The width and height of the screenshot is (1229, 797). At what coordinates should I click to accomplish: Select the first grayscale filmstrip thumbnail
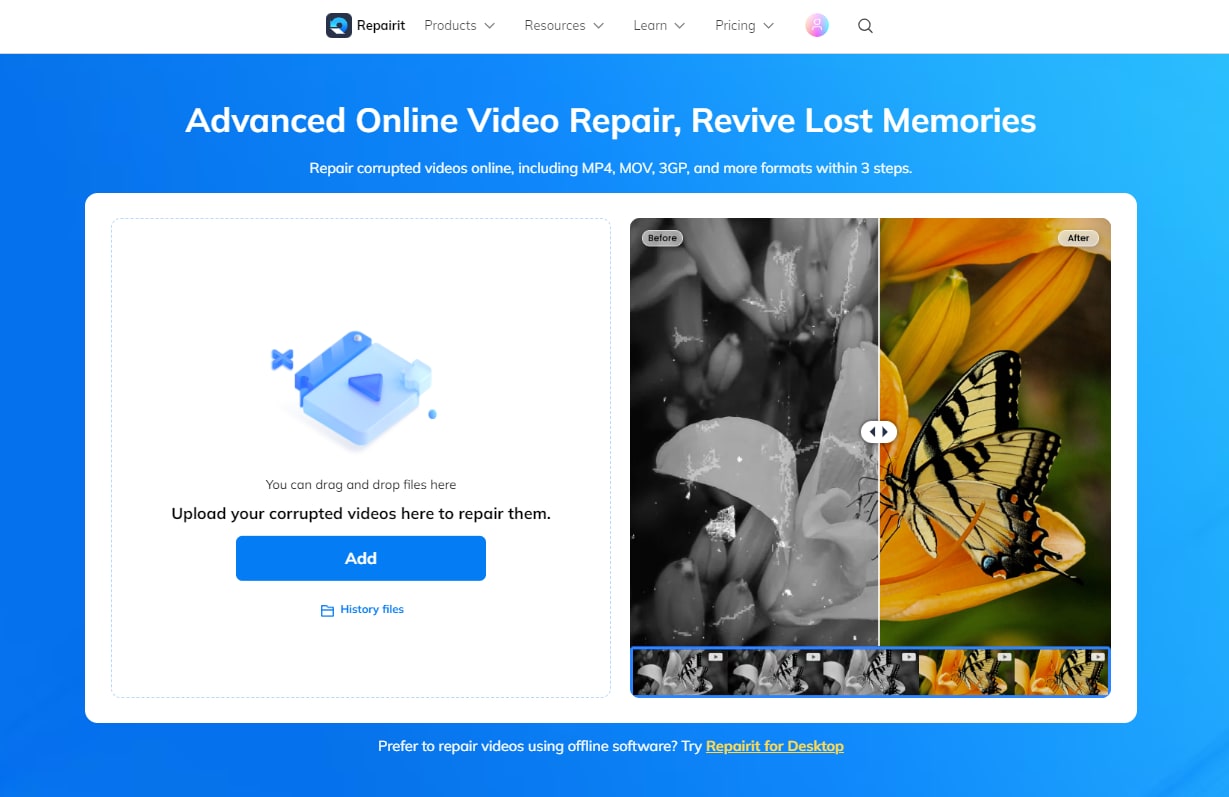point(680,672)
